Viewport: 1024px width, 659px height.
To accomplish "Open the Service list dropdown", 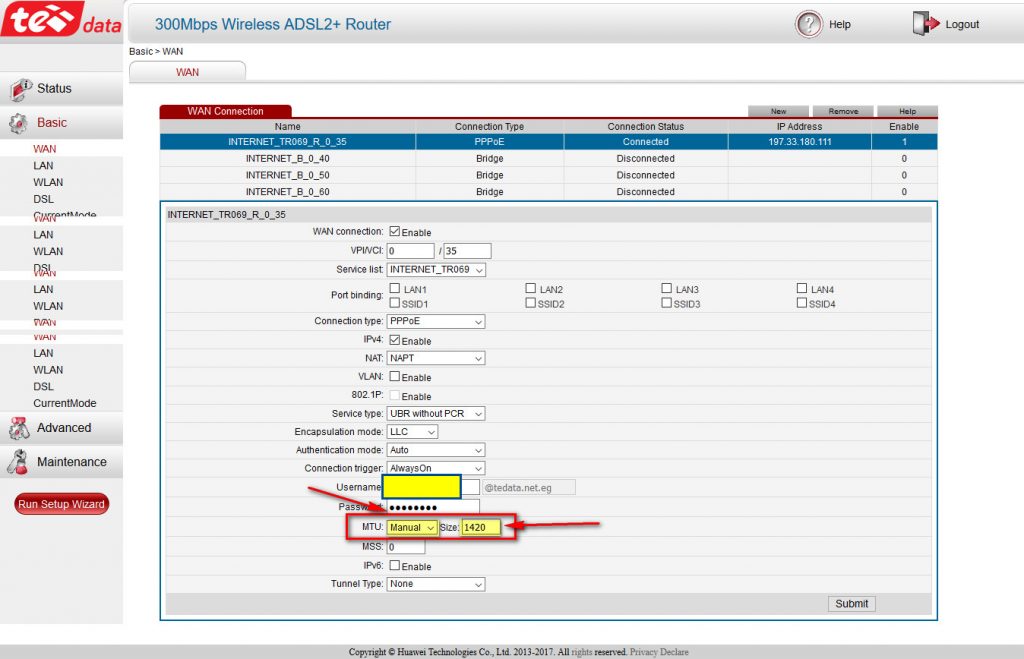I will click(436, 270).
